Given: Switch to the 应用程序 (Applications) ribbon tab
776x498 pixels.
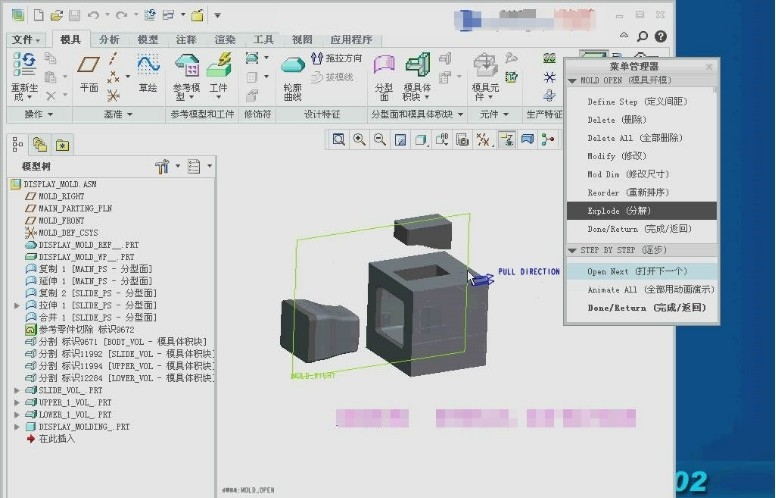Looking at the screenshot, I should (x=351, y=39).
